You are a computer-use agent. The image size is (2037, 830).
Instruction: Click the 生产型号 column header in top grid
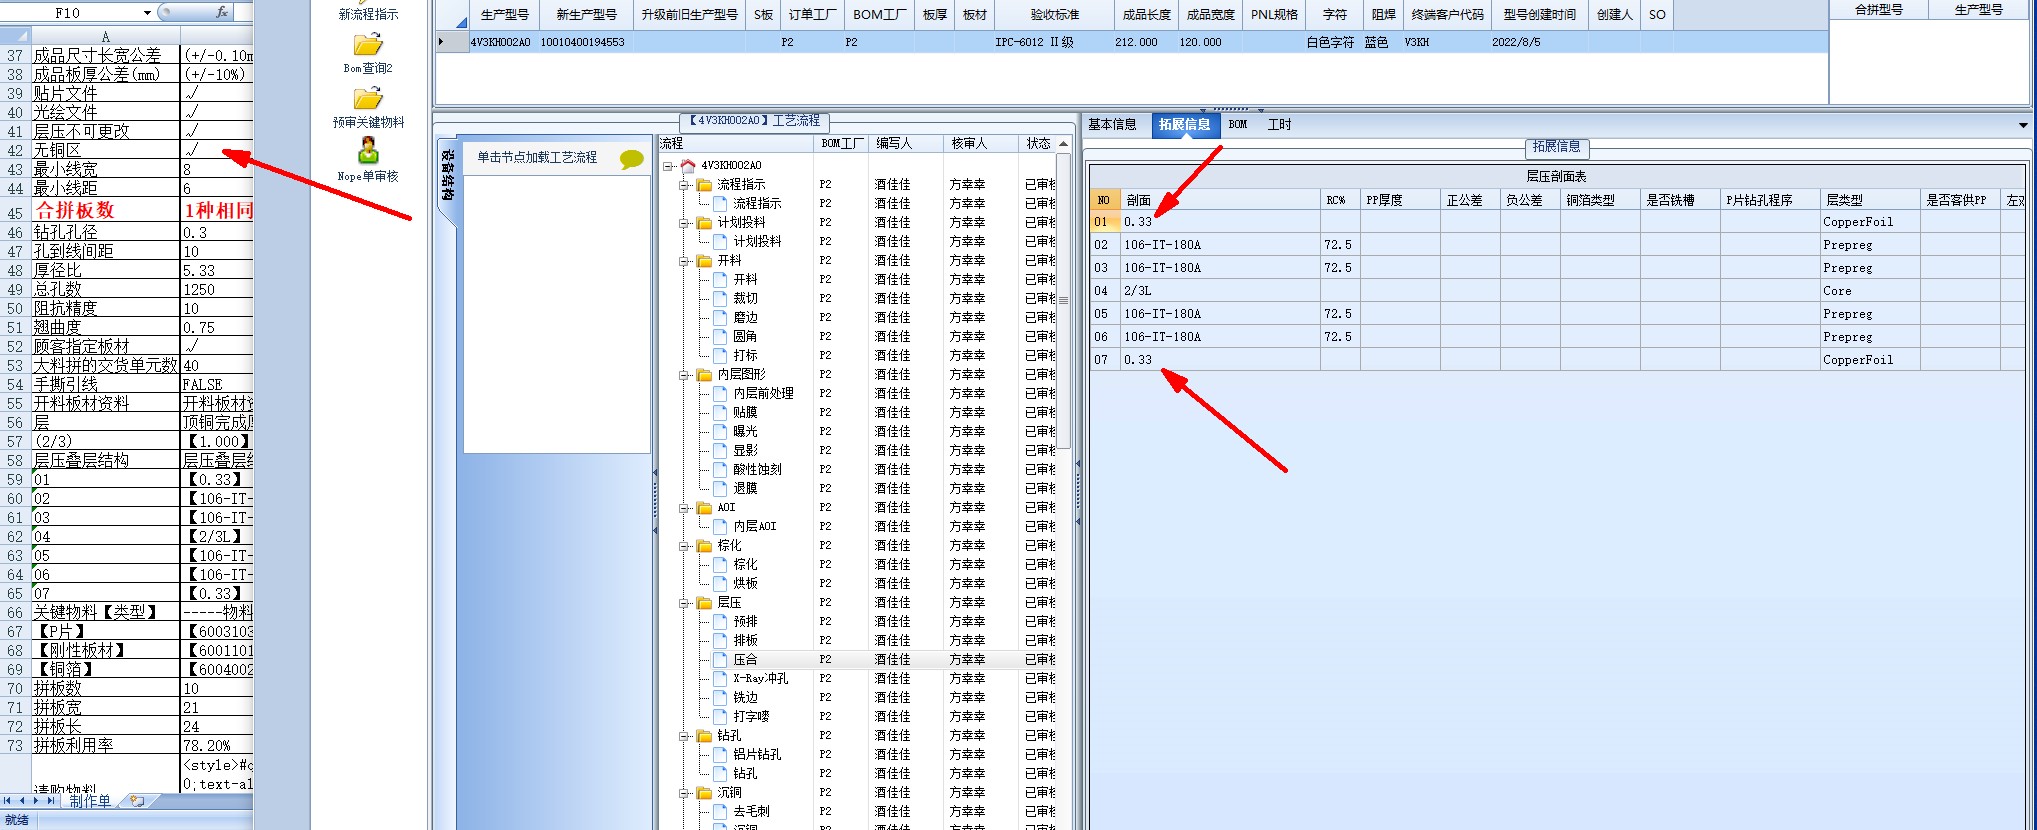pyautogui.click(x=505, y=15)
